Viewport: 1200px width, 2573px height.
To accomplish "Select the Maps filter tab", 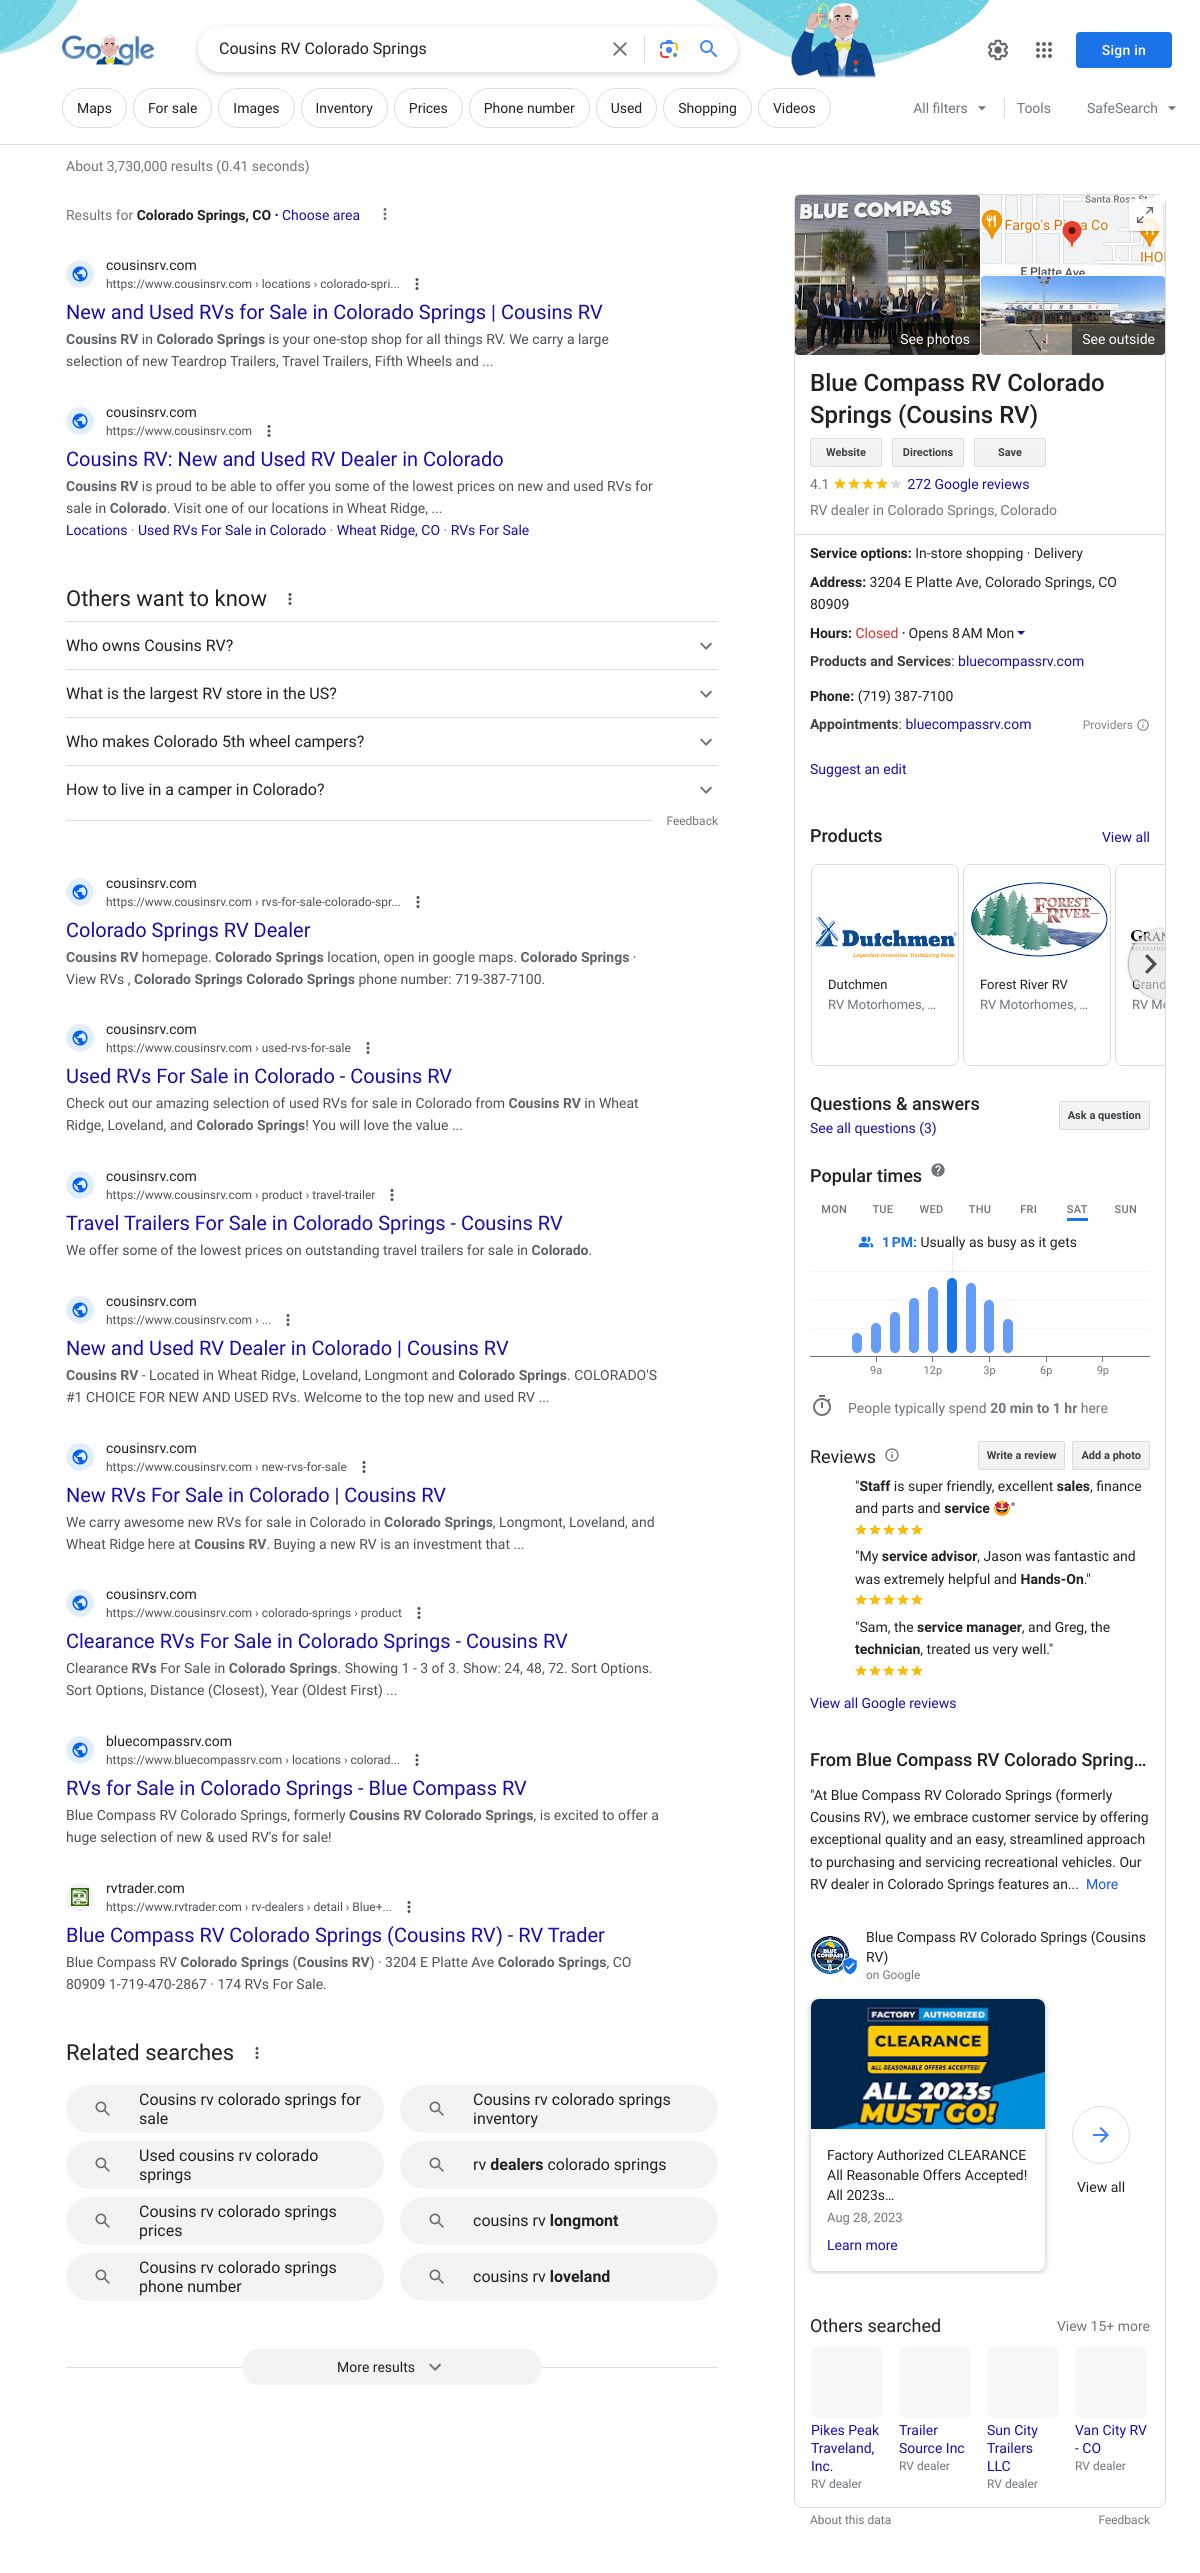I will [94, 108].
